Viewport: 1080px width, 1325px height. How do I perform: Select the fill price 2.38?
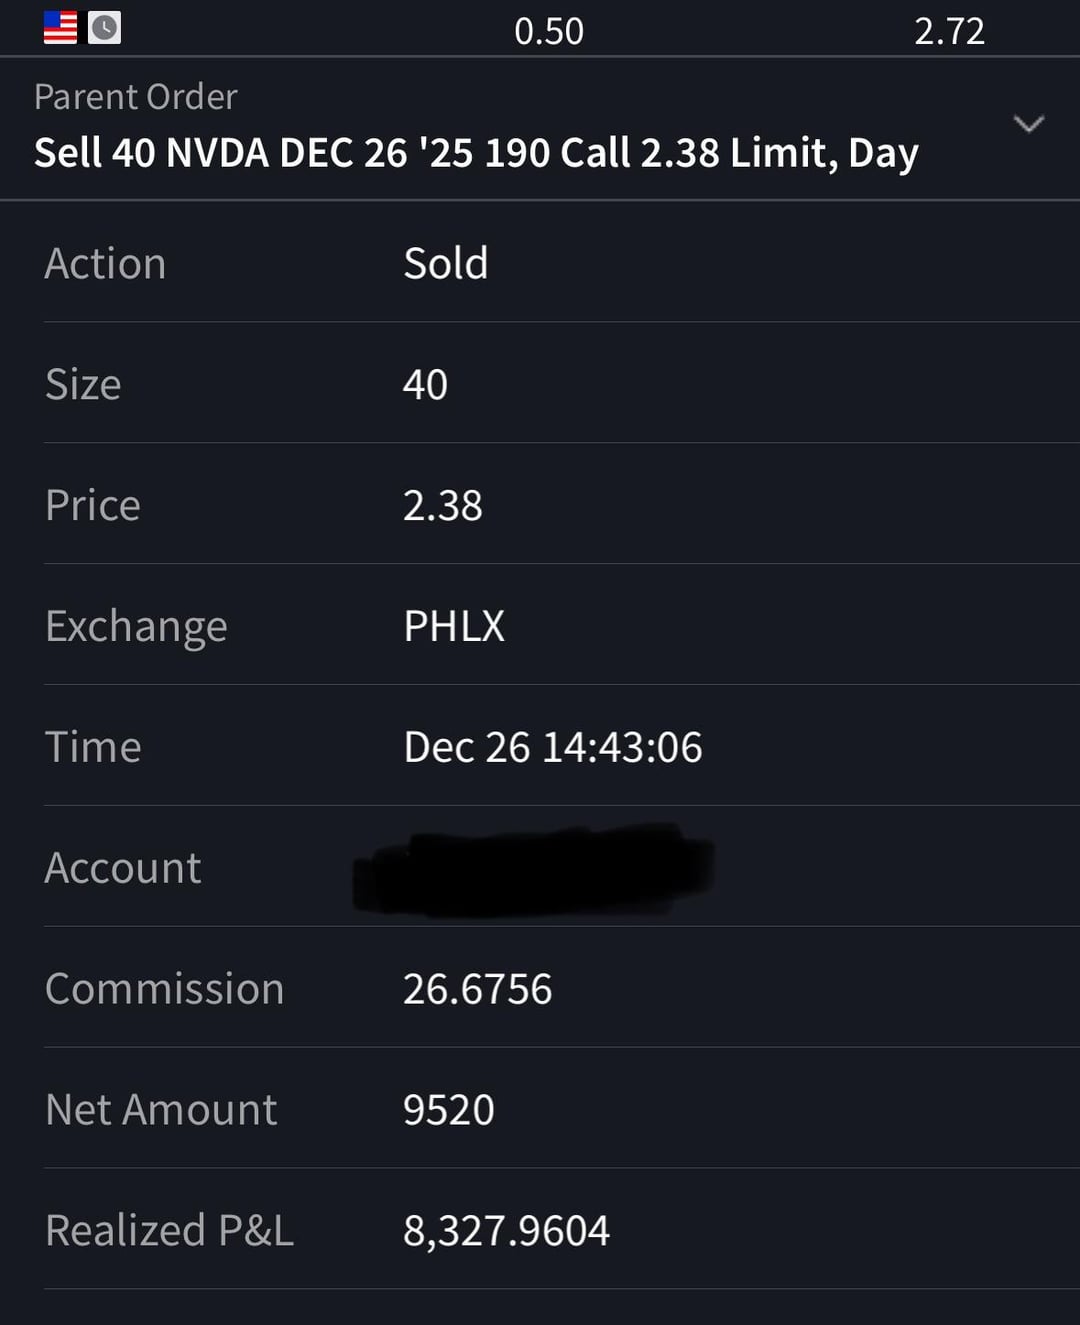(x=443, y=505)
